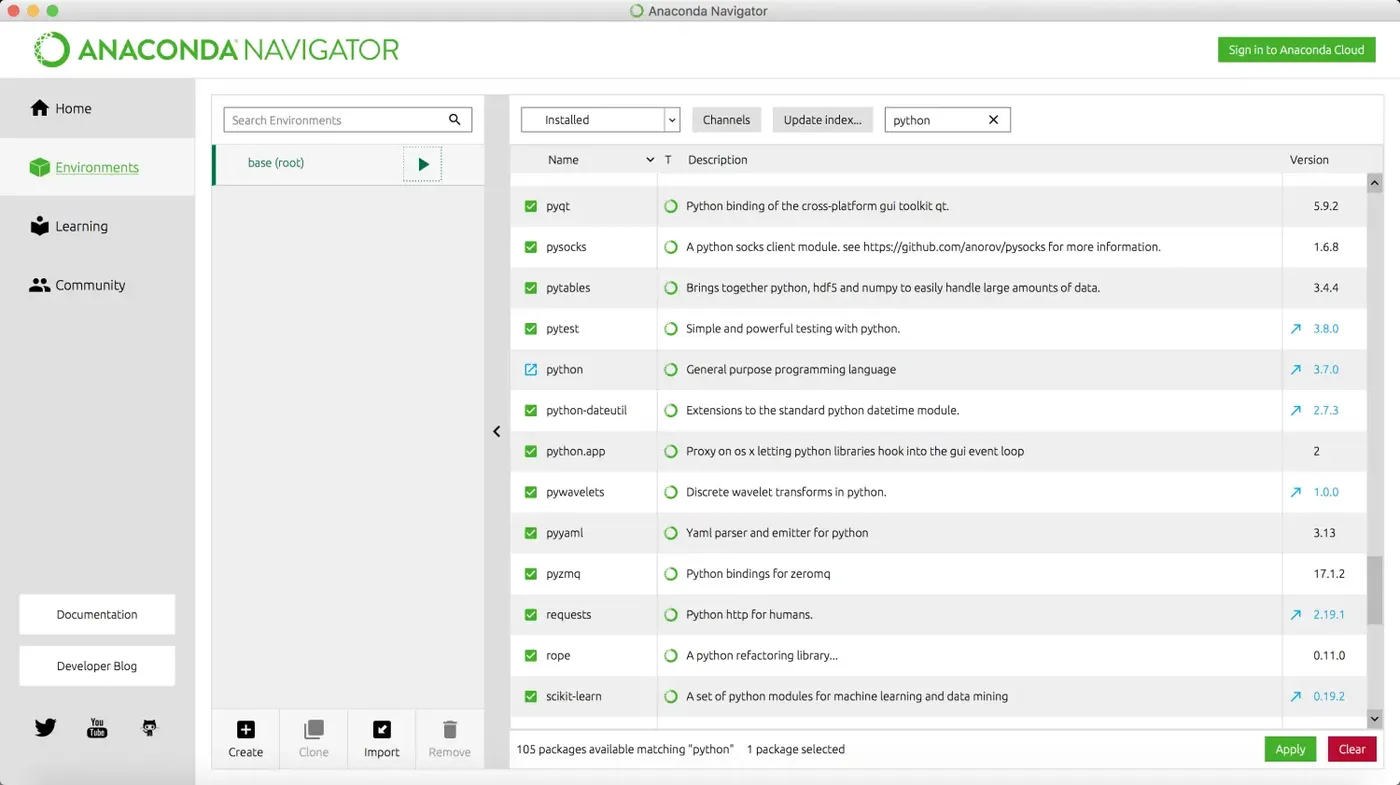Toggle the python package upgrade mark
1400x785 pixels.
(x=531, y=369)
